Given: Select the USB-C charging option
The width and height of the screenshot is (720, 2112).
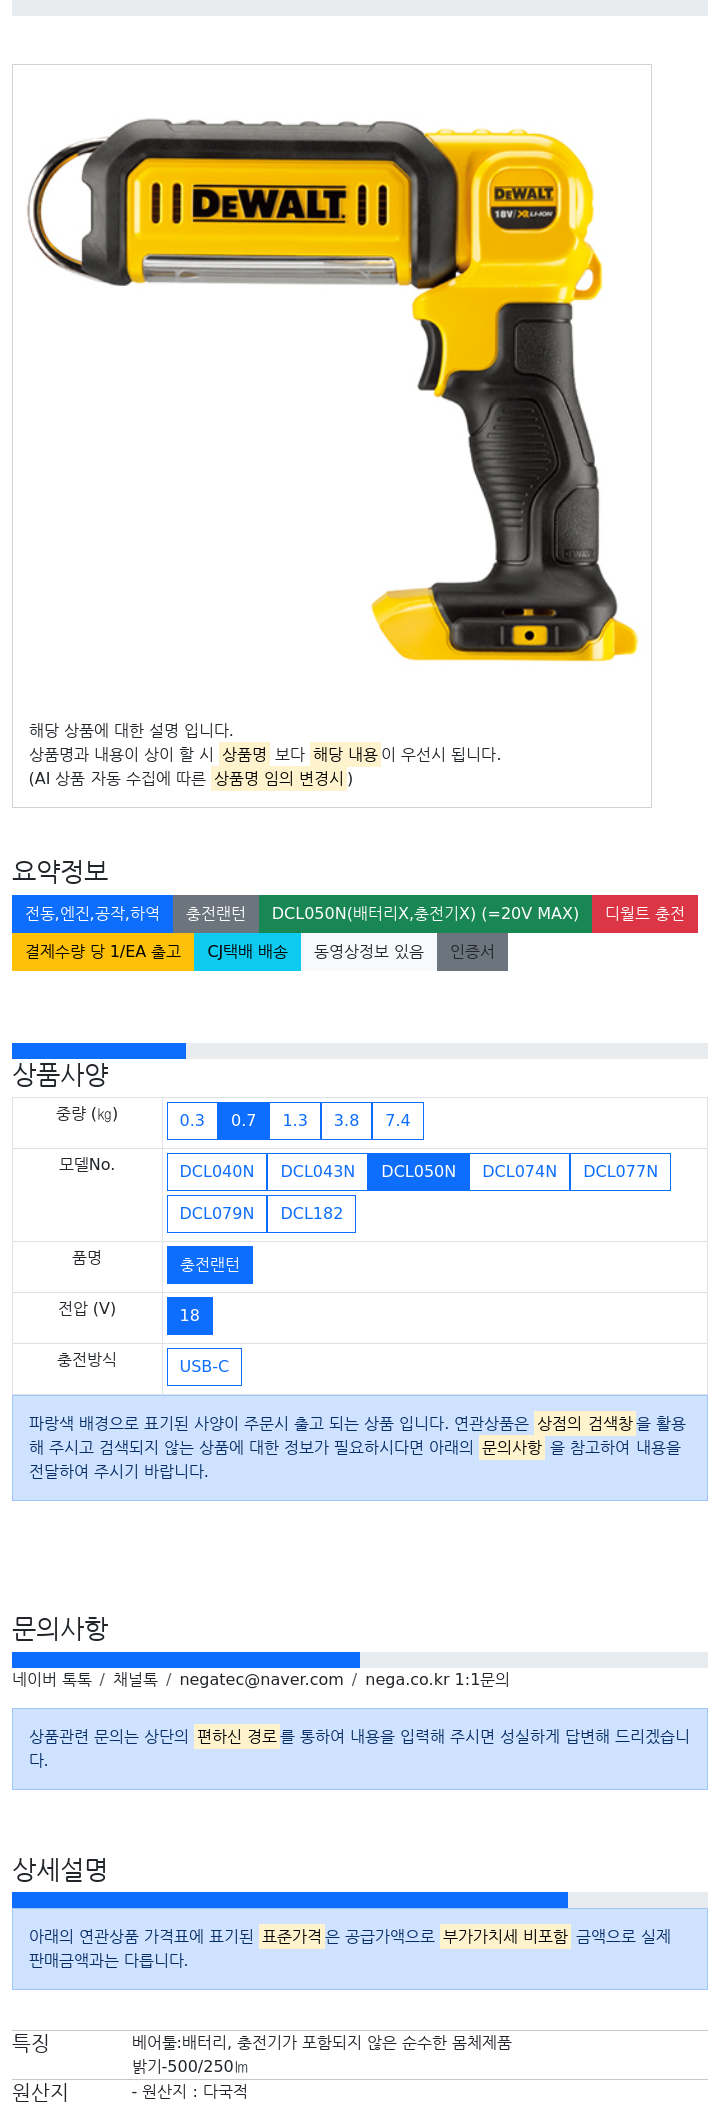Looking at the screenshot, I should coord(204,1367).
